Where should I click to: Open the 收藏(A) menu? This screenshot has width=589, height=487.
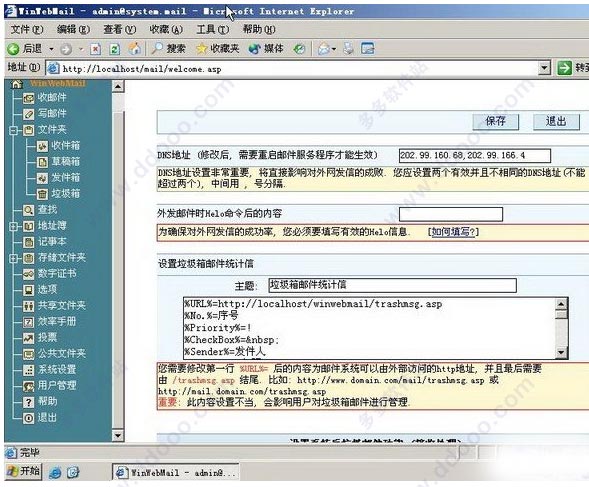[x=166, y=29]
